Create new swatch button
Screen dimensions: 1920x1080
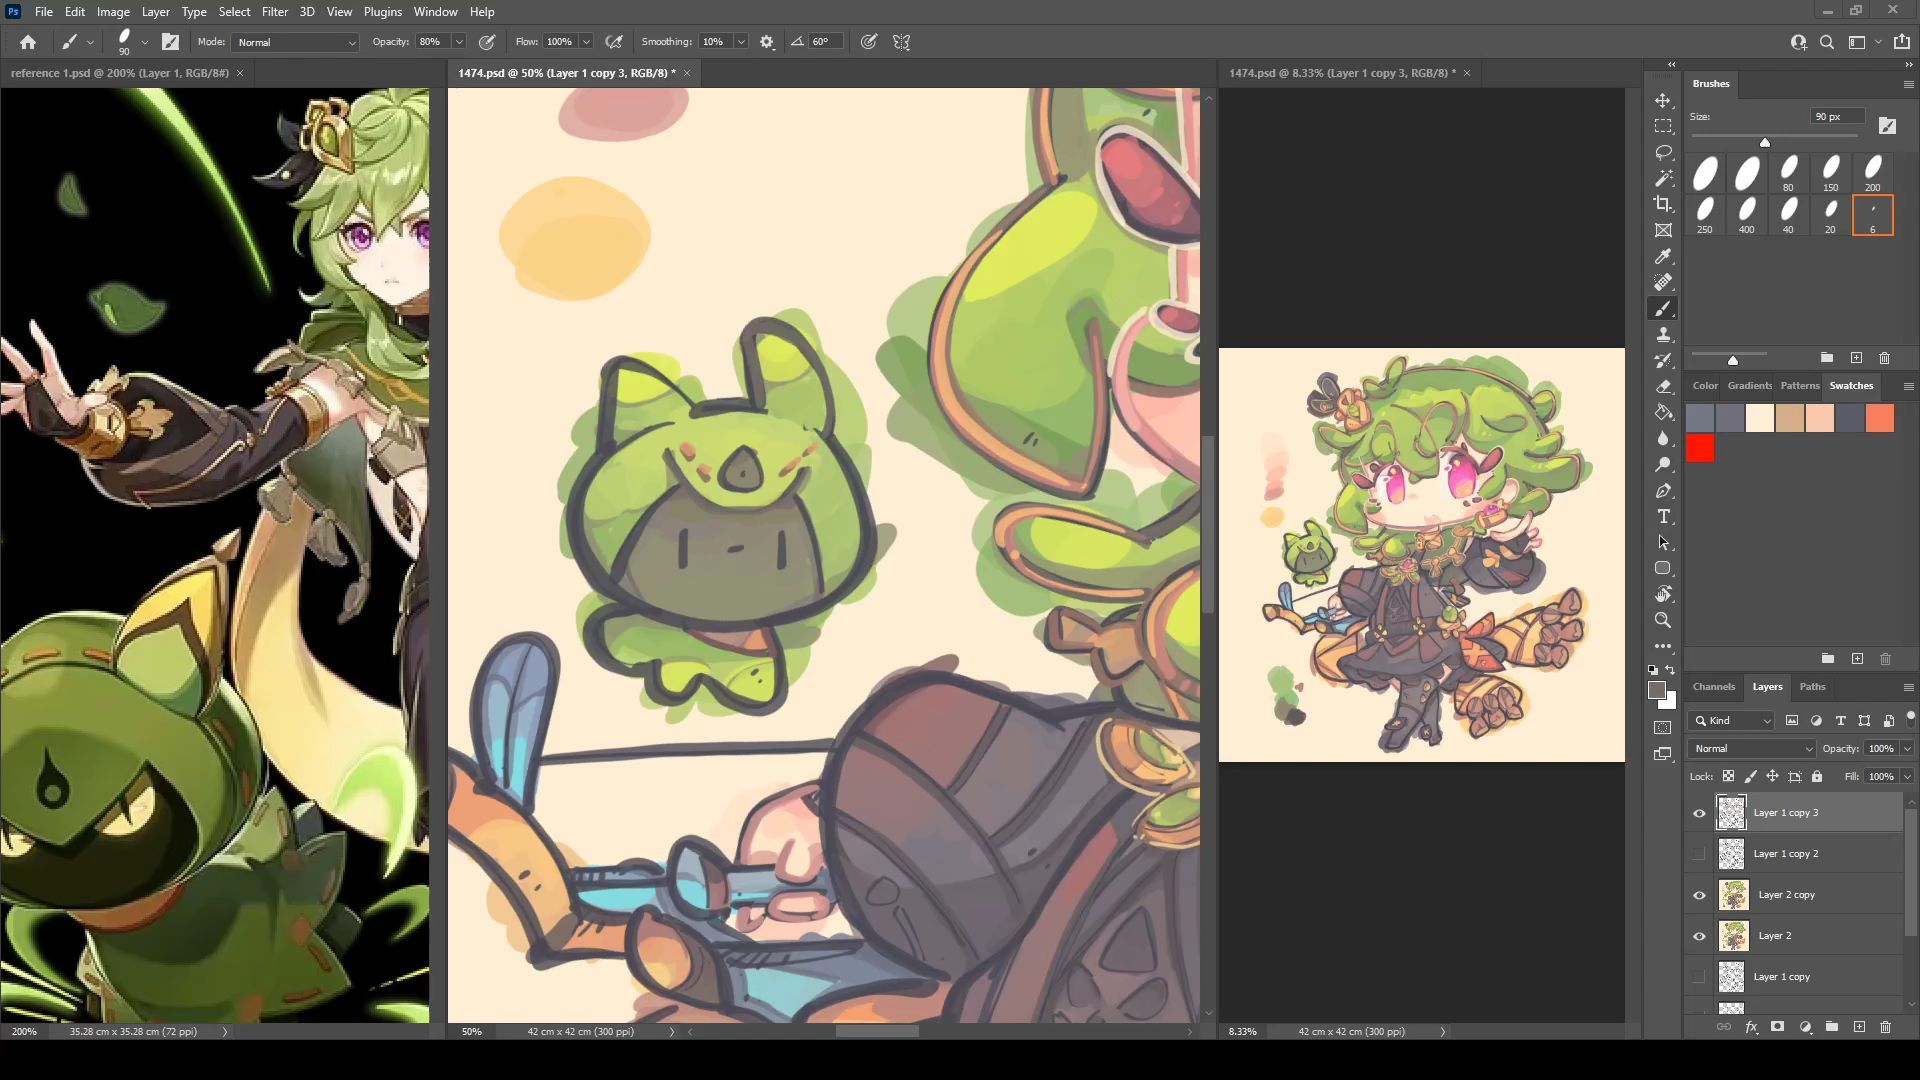(1857, 659)
